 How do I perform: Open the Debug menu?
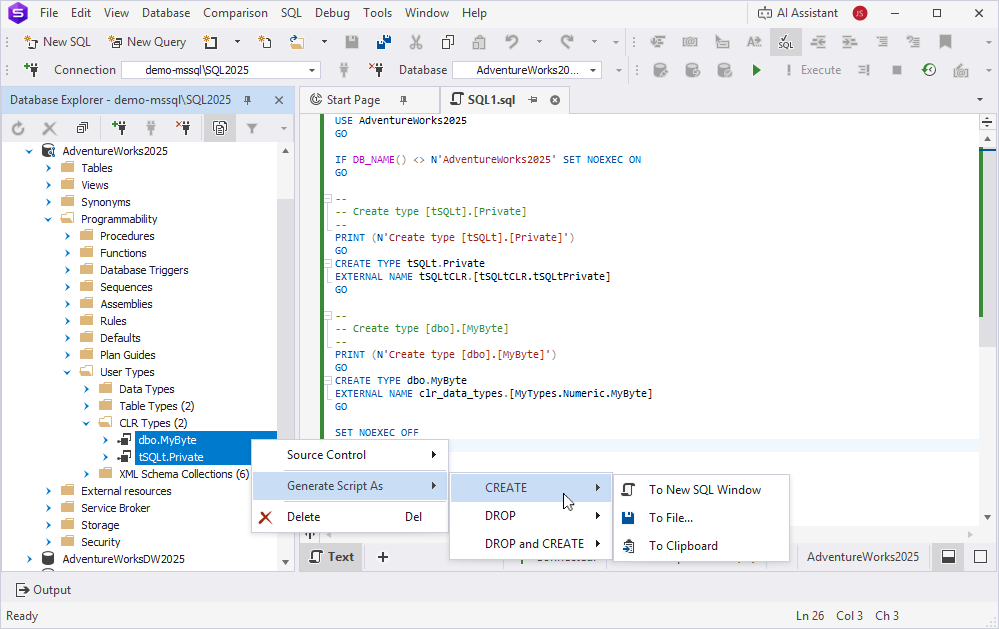(x=332, y=13)
